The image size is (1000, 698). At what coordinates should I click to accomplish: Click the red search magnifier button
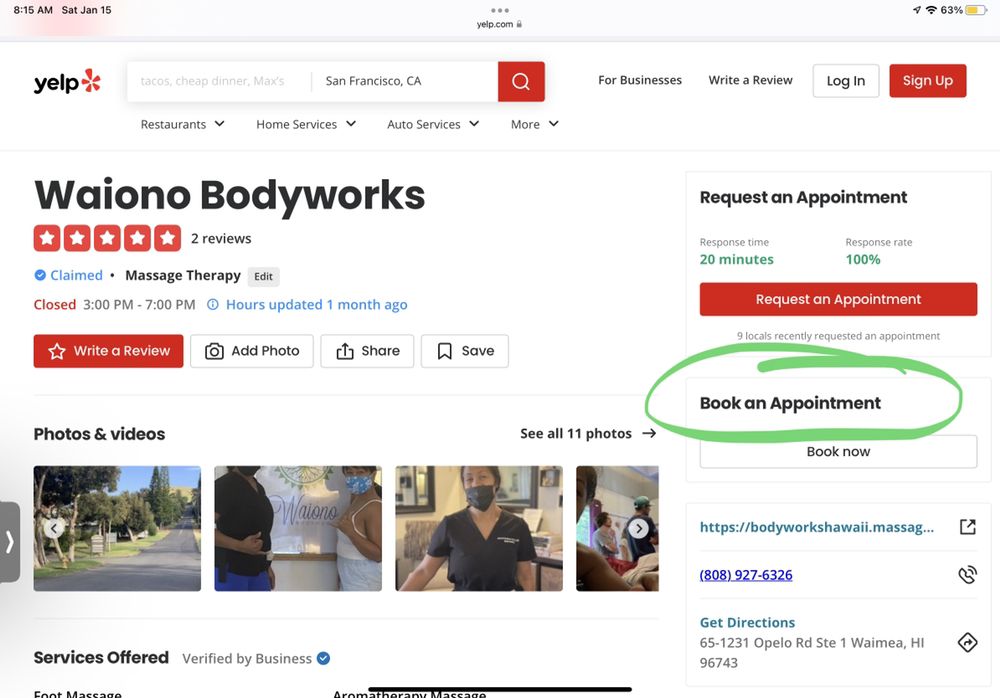[521, 82]
